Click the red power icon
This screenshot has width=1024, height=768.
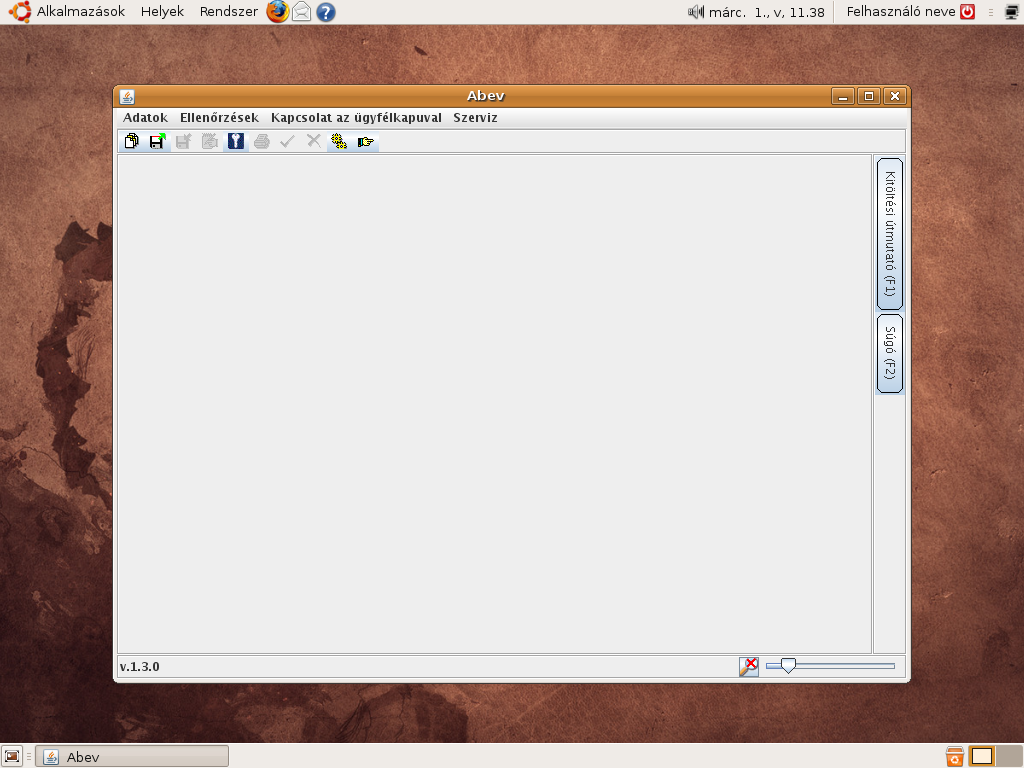[968, 12]
